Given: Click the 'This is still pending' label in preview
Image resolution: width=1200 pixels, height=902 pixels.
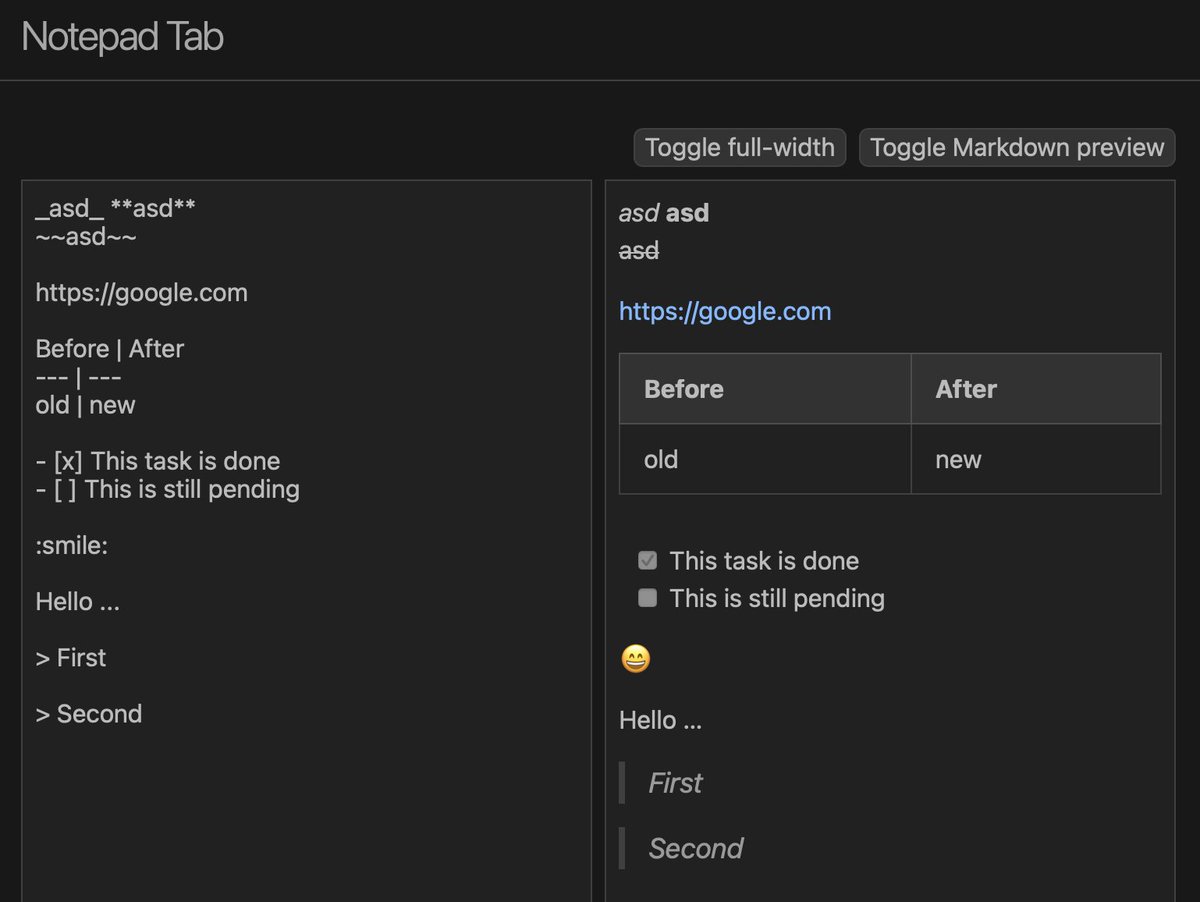Looking at the screenshot, I should [778, 598].
